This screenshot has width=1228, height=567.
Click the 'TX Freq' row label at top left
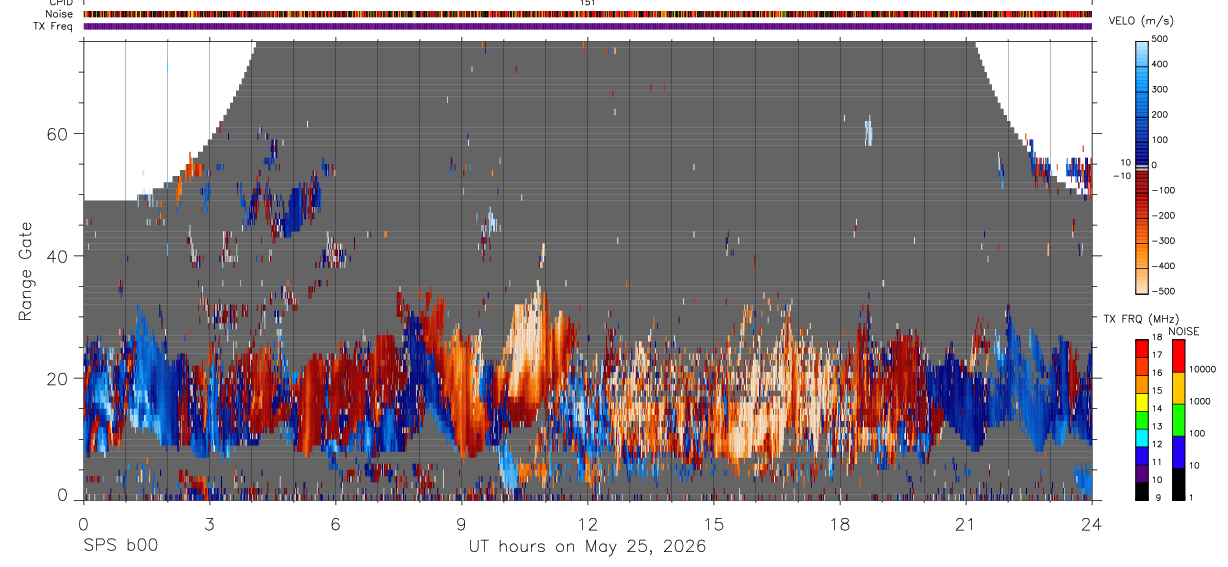click(54, 26)
